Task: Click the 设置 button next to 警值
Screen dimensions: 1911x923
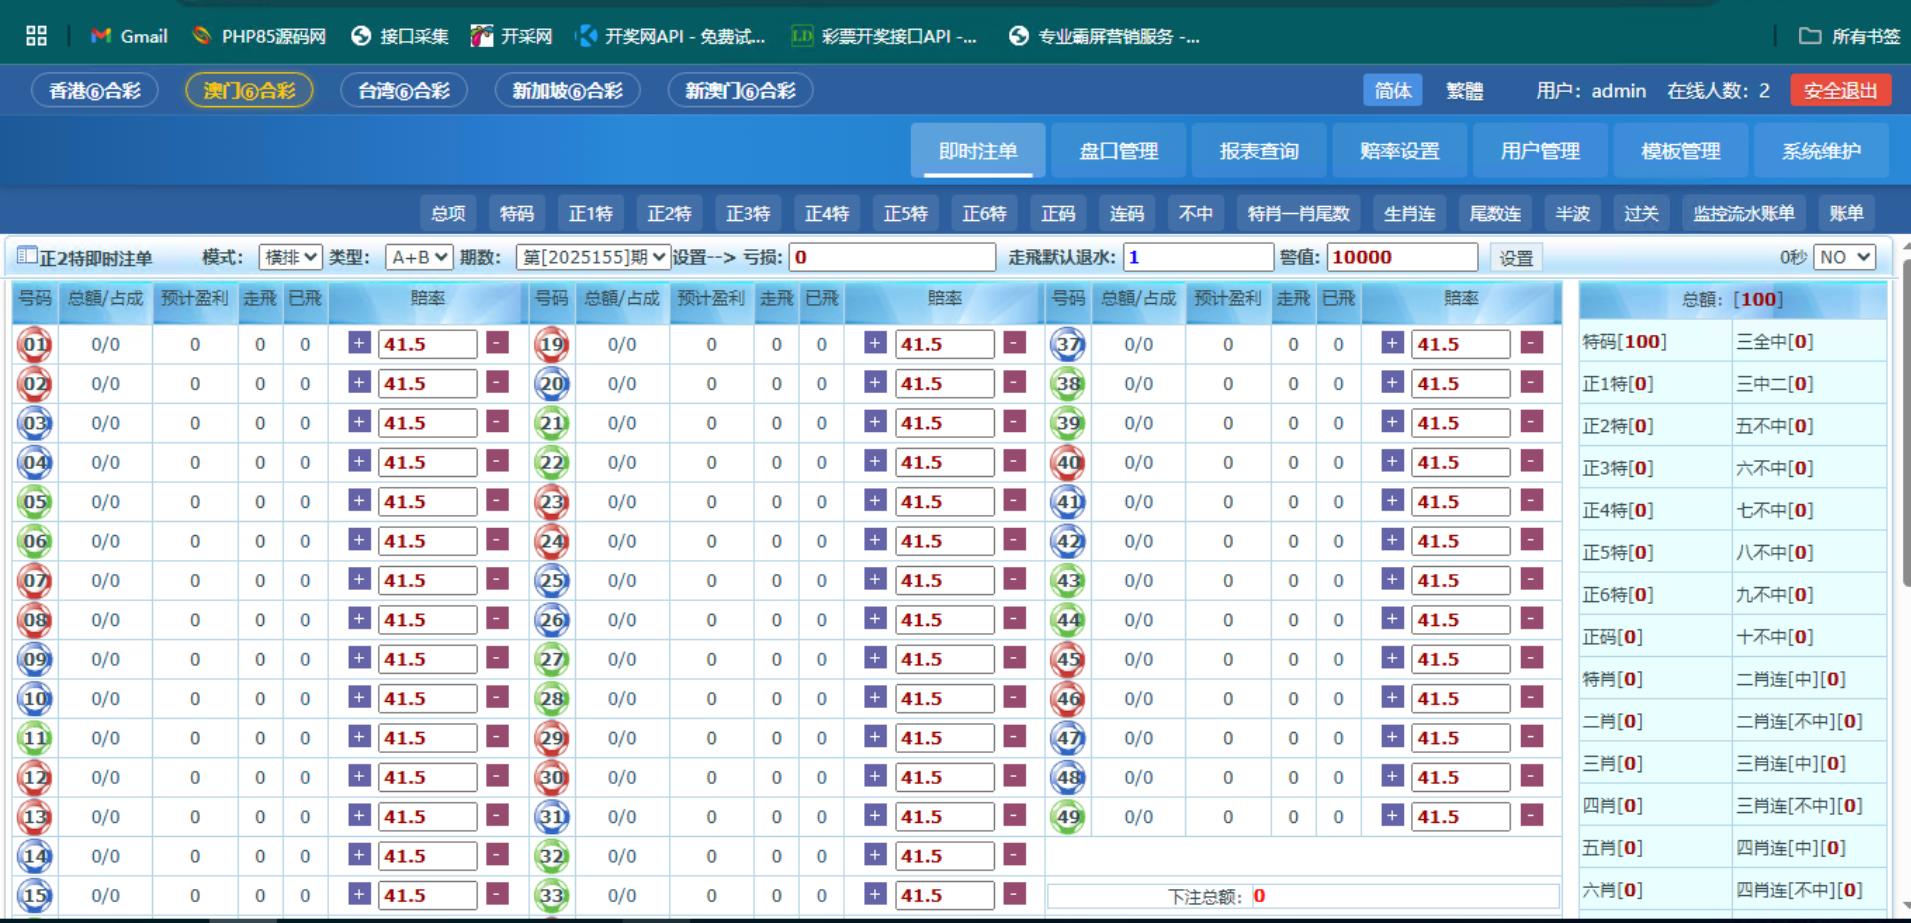Action: point(1515,258)
